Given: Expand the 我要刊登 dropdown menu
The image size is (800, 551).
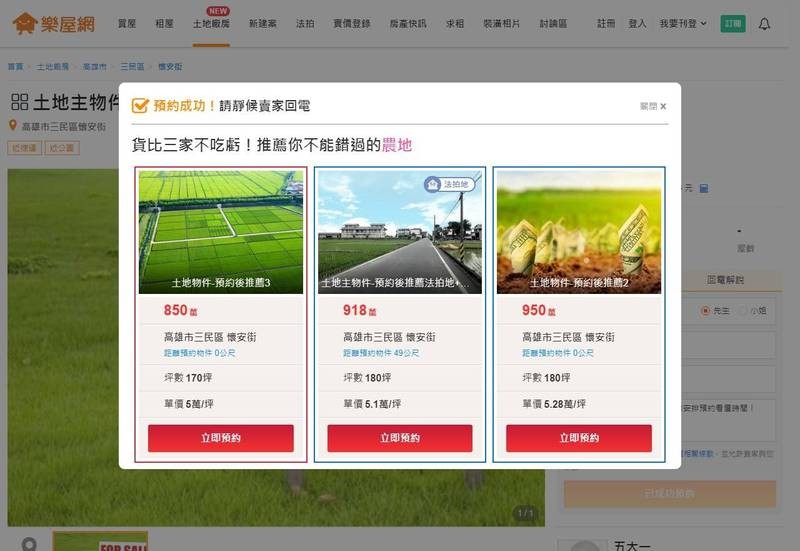Looking at the screenshot, I should click(683, 23).
